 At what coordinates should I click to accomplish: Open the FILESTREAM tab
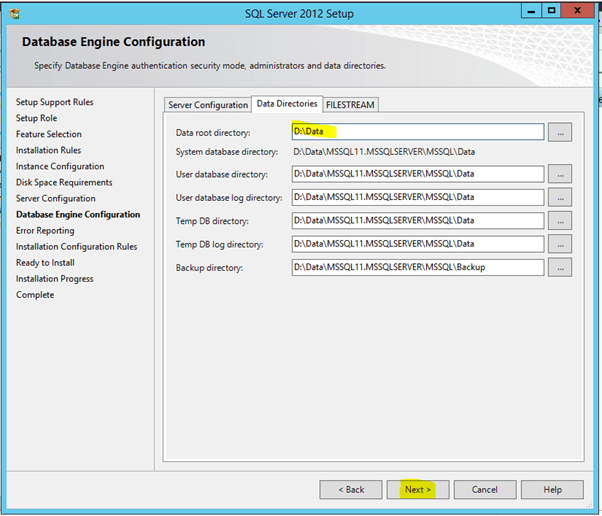pyautogui.click(x=350, y=105)
